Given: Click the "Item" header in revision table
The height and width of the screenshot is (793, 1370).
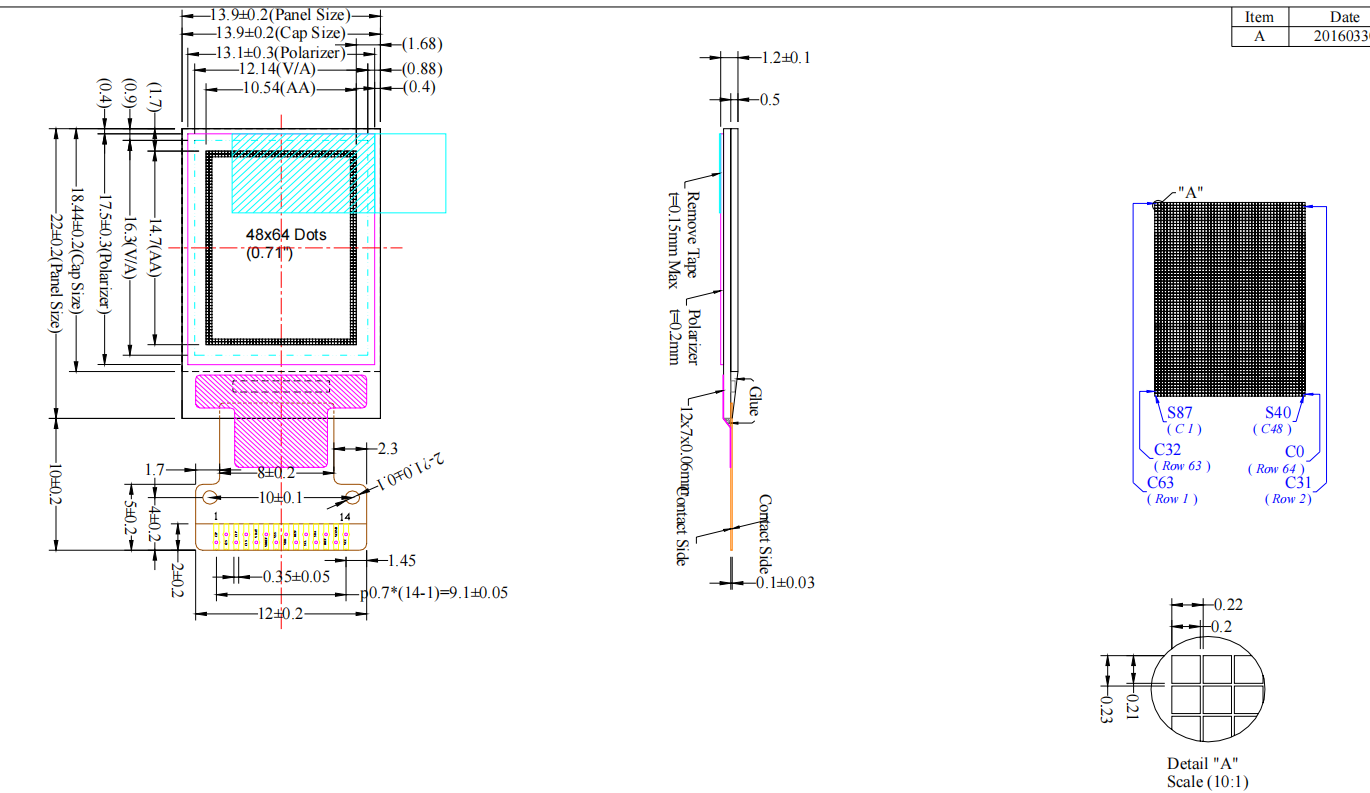Looking at the screenshot, I should pos(1259,17).
